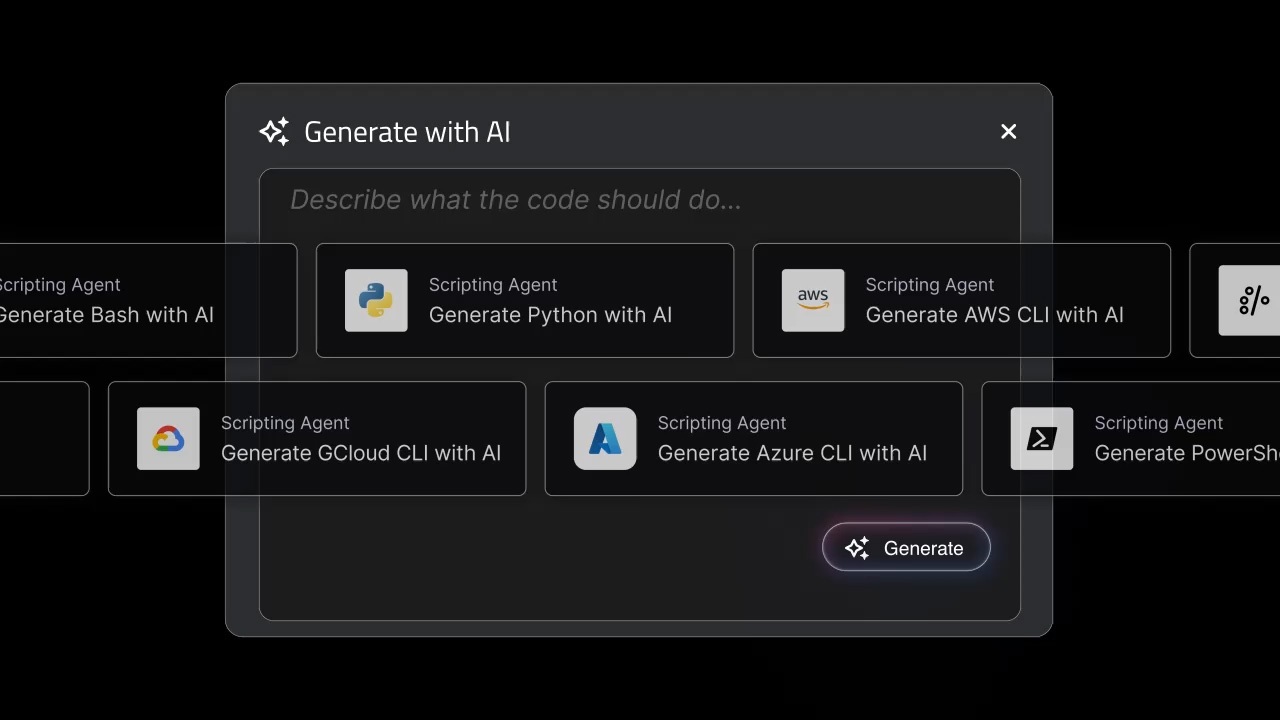Click the Azure logo icon
This screenshot has height=720, width=1280.
pyautogui.click(x=605, y=438)
